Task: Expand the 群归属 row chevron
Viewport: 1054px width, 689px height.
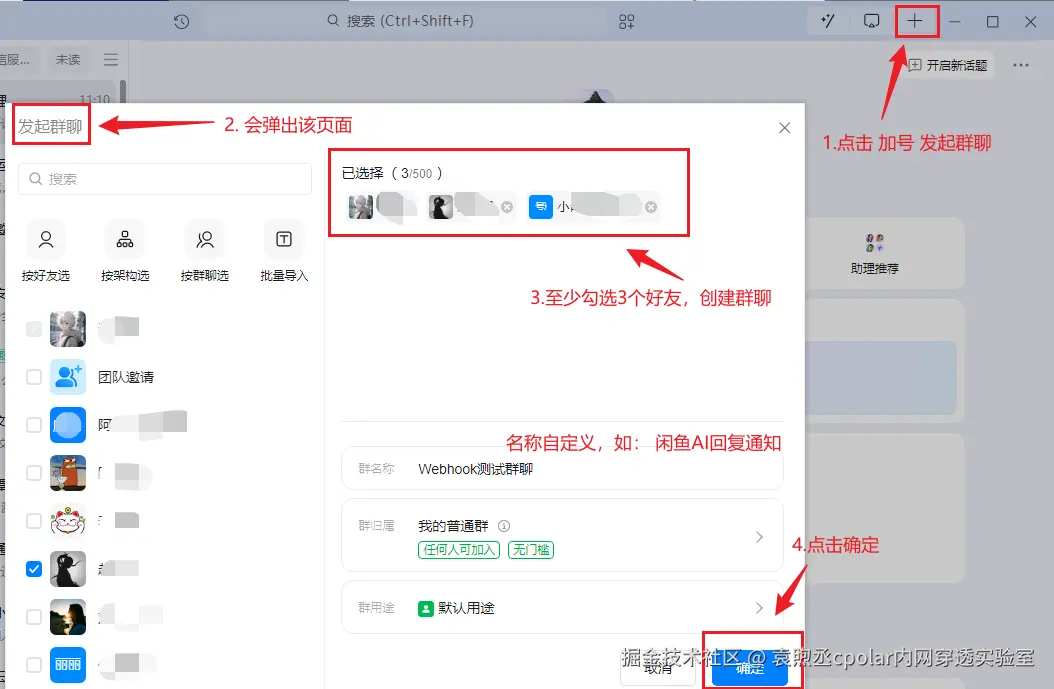Action: 759,536
